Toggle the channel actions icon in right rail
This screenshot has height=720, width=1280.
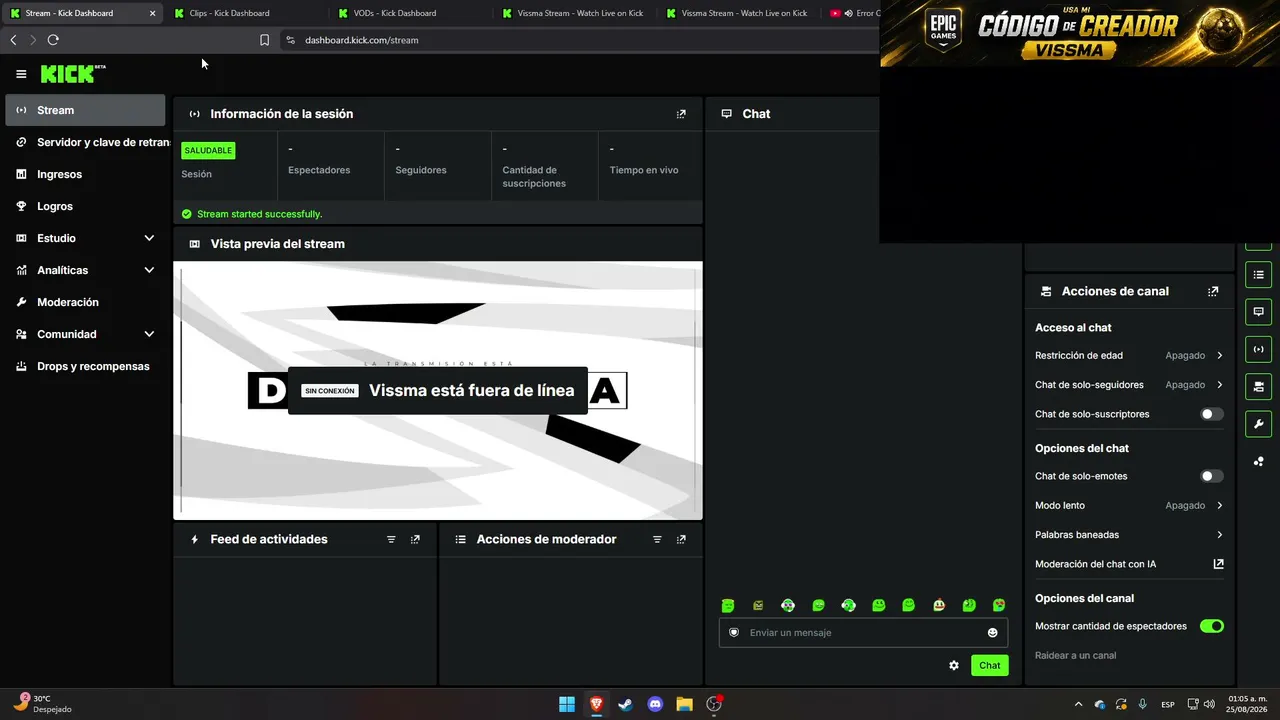pos(1258,386)
